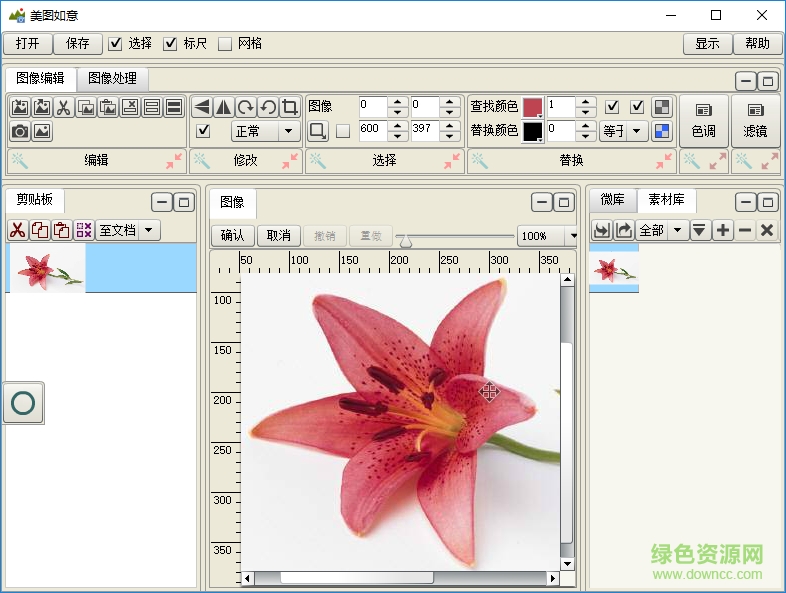The height and width of the screenshot is (593, 786).
Task: Click the scissors cut icon in edit toolbar
Action: coord(63,107)
